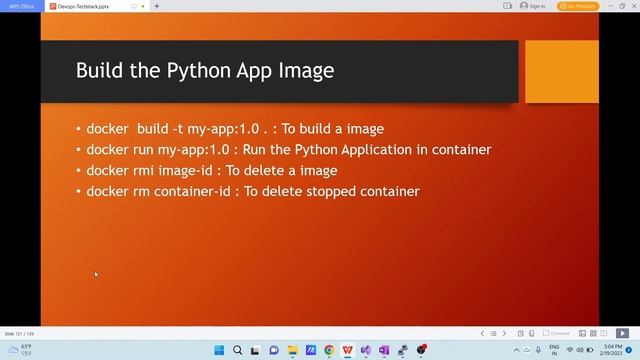Viewport: 640px width, 360px height.
Task: Open the Windows Start menu
Action: click(x=219, y=350)
